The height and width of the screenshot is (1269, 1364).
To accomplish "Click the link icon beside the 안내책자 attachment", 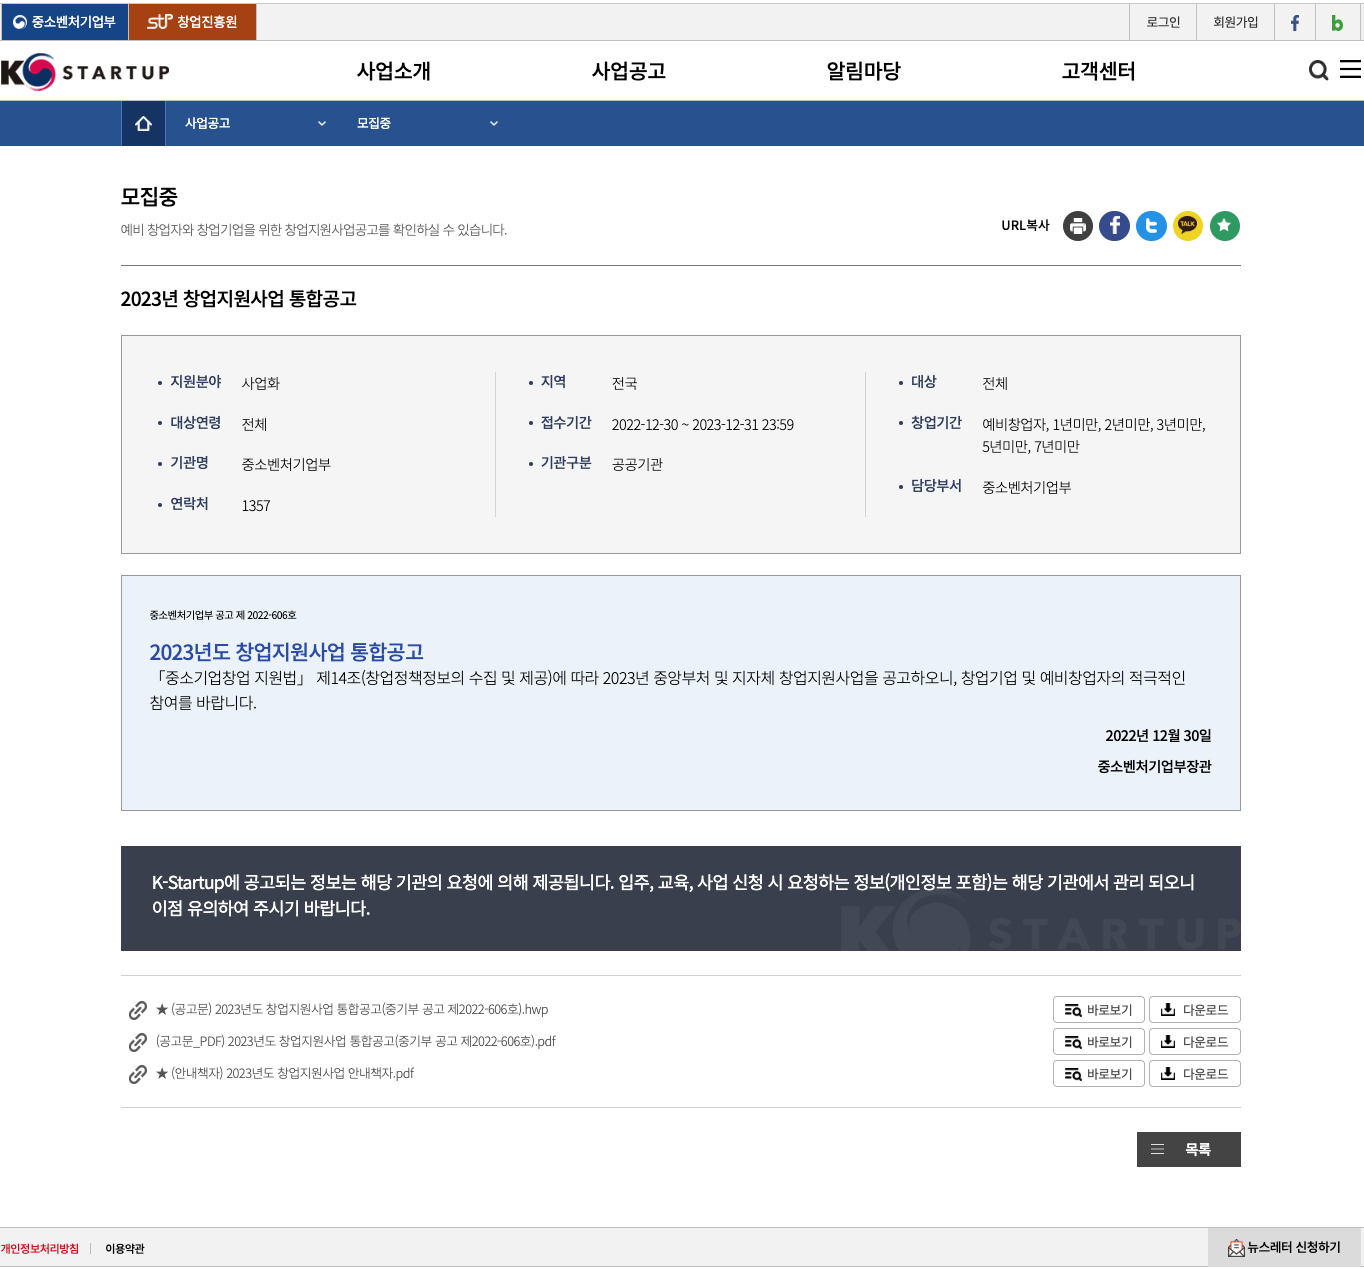I will pyautogui.click(x=136, y=1073).
